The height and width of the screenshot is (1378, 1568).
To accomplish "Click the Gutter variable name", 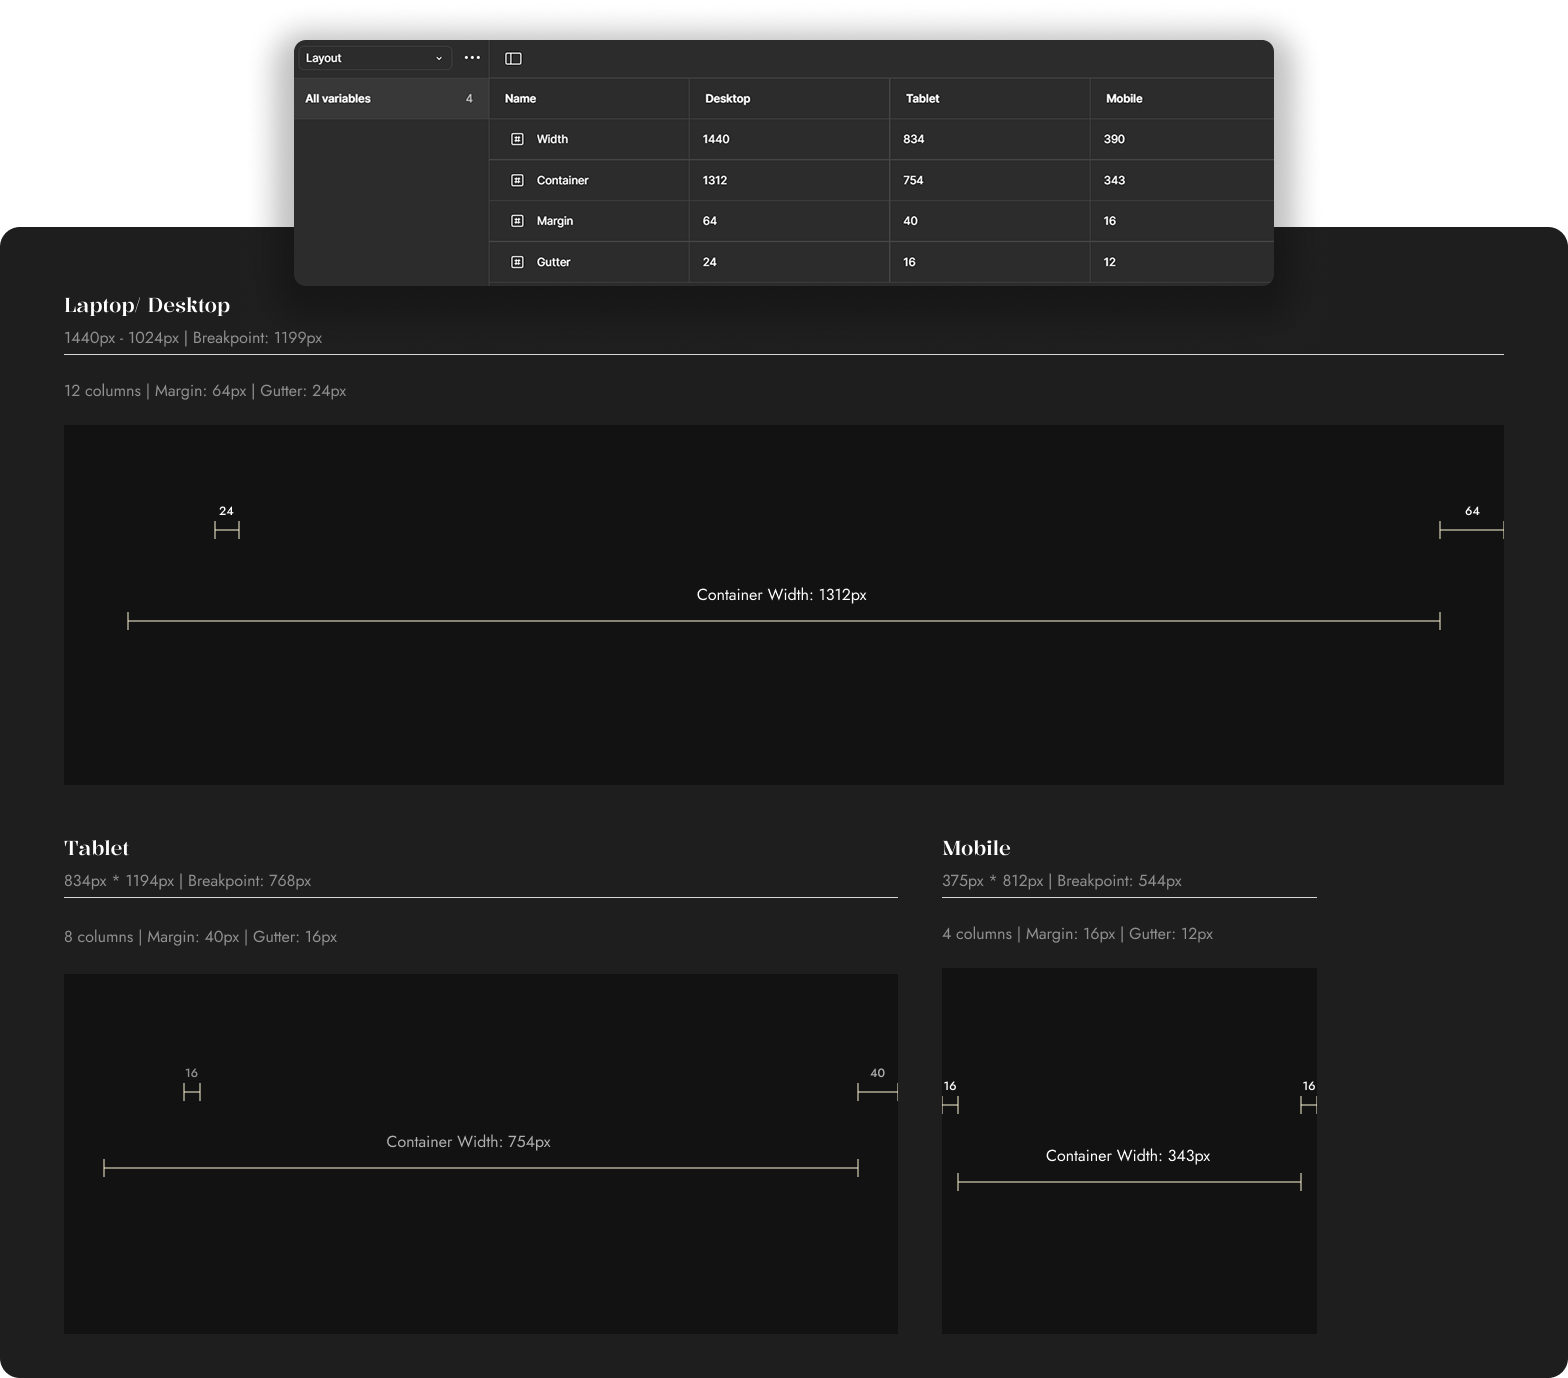I will [x=553, y=262].
